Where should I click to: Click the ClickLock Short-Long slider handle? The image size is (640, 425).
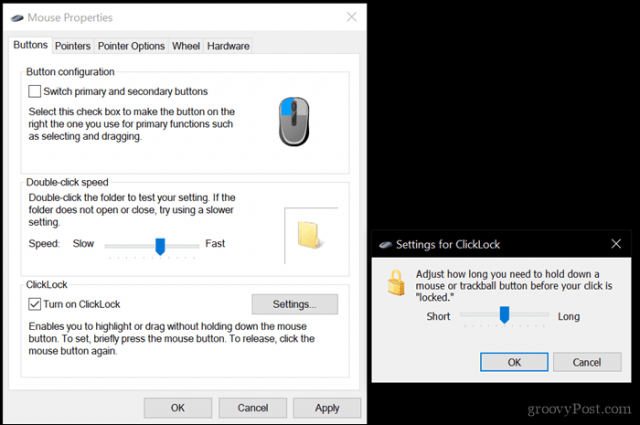coord(504,315)
